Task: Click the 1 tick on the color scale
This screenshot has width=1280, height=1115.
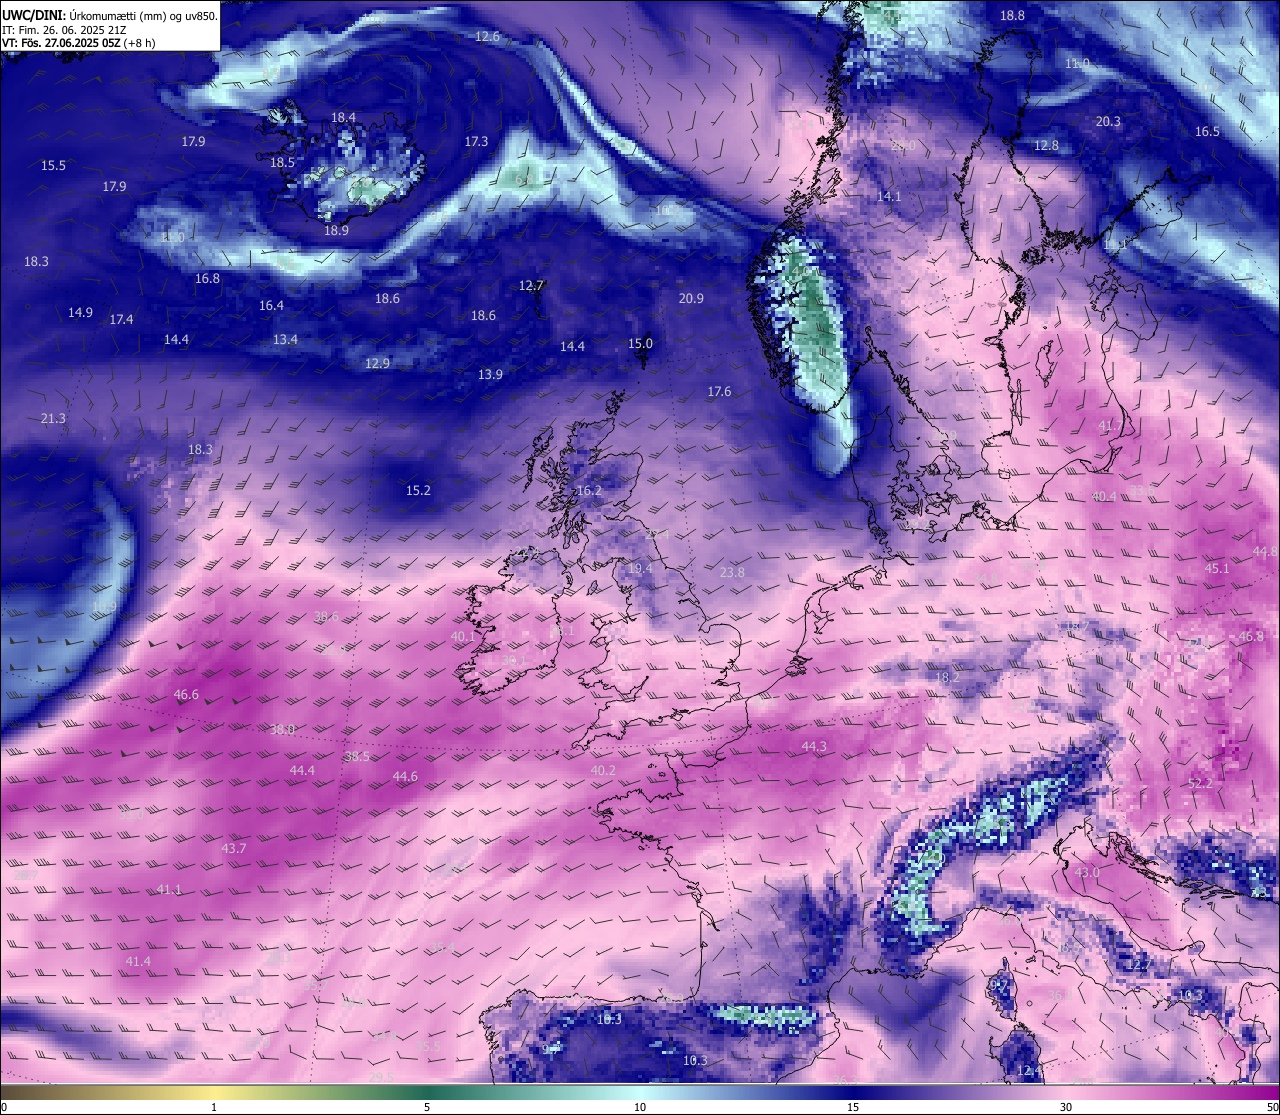Action: [x=214, y=1107]
